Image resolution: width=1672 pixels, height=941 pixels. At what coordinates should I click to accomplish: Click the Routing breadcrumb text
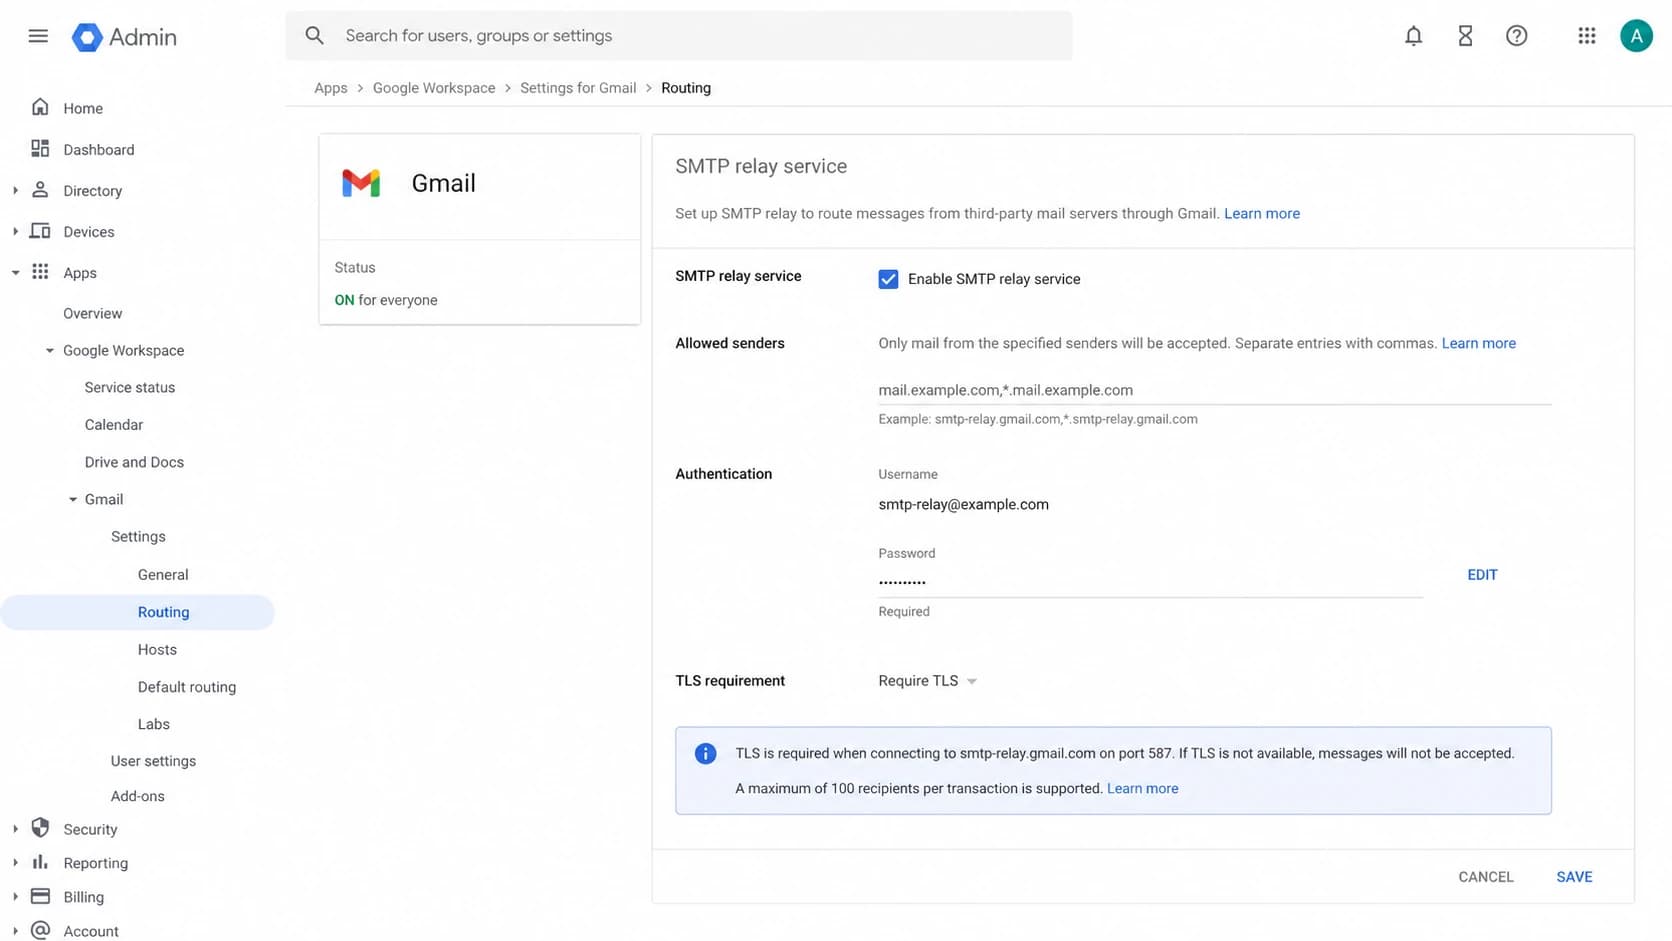[686, 88]
